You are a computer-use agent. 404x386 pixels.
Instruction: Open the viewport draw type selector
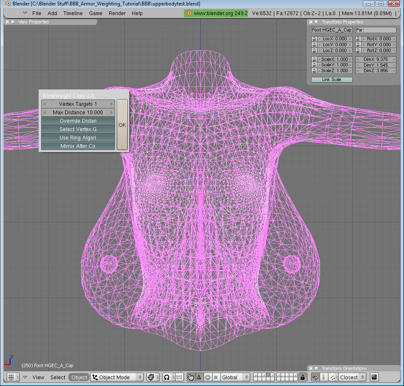[152, 377]
